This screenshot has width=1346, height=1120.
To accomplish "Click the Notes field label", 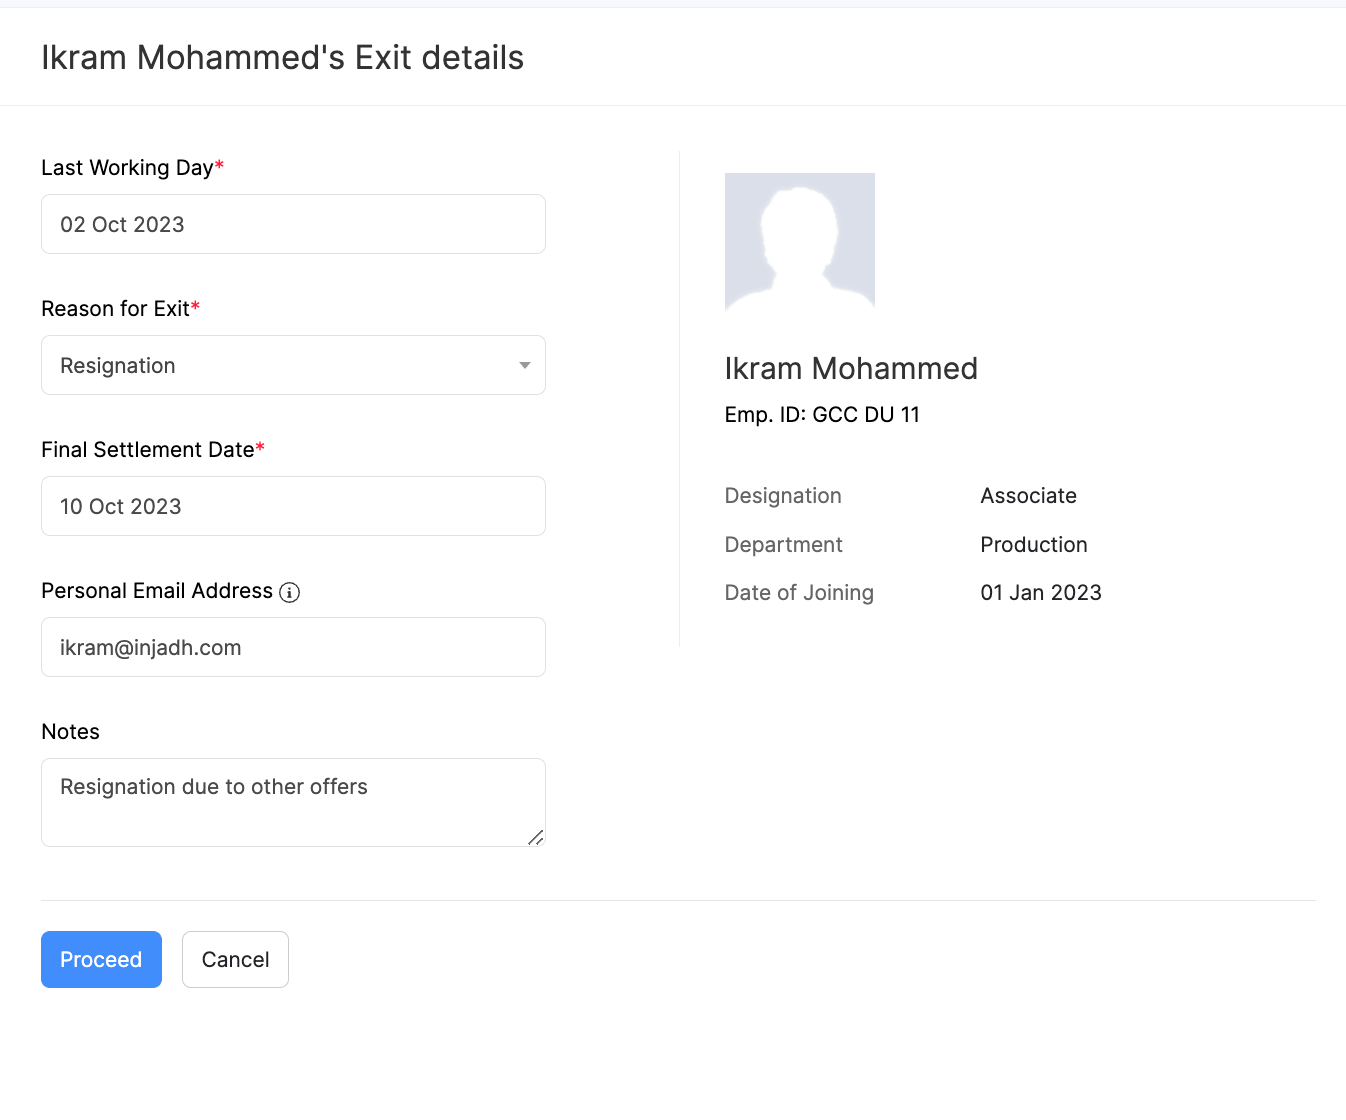I will click(70, 732).
